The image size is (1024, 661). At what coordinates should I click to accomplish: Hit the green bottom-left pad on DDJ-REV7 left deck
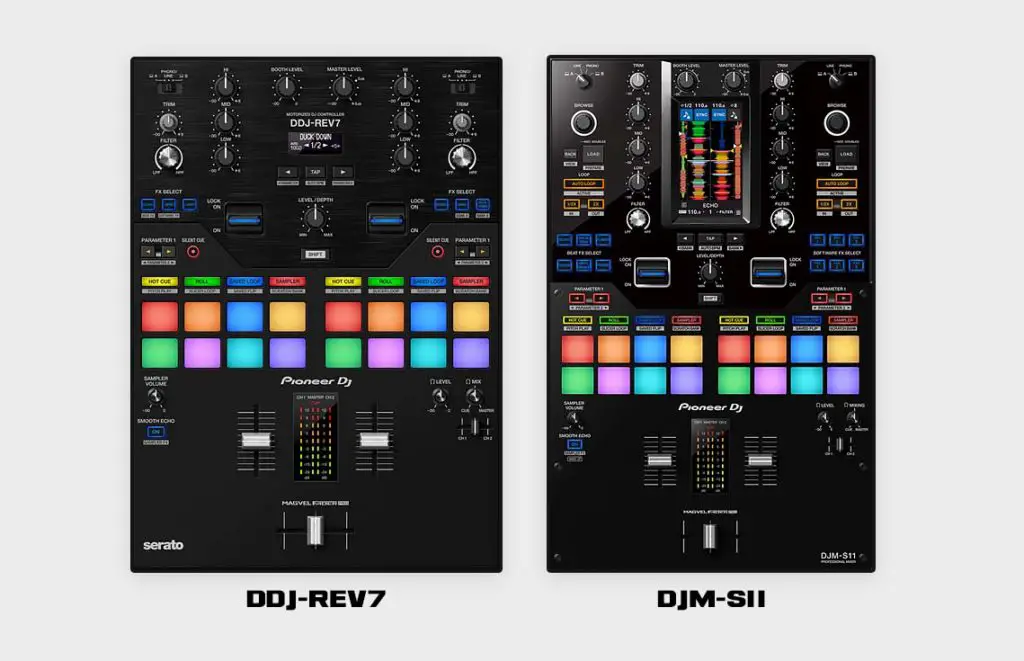159,353
